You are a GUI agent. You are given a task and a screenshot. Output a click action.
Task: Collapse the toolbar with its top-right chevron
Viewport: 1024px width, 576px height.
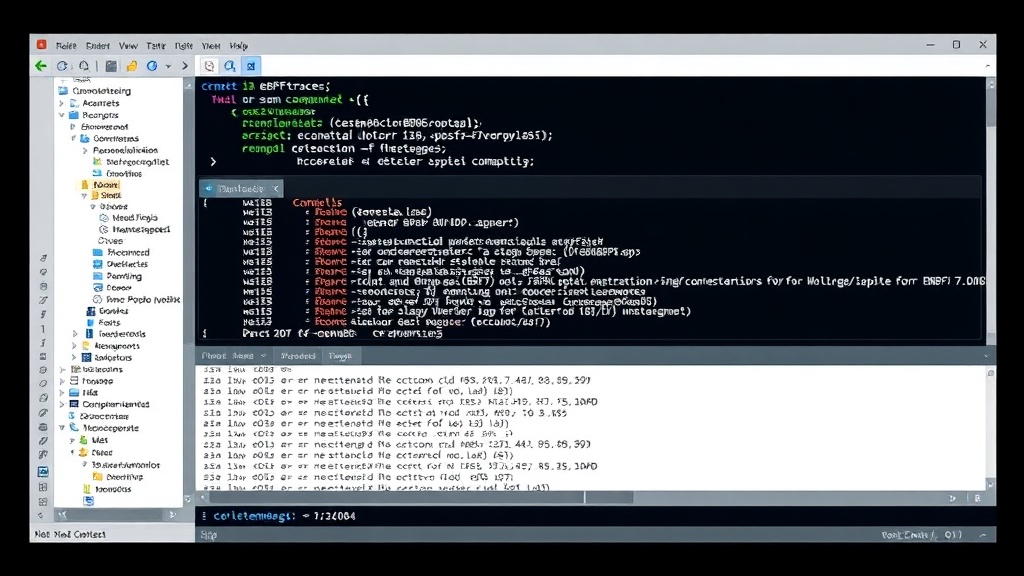987,66
